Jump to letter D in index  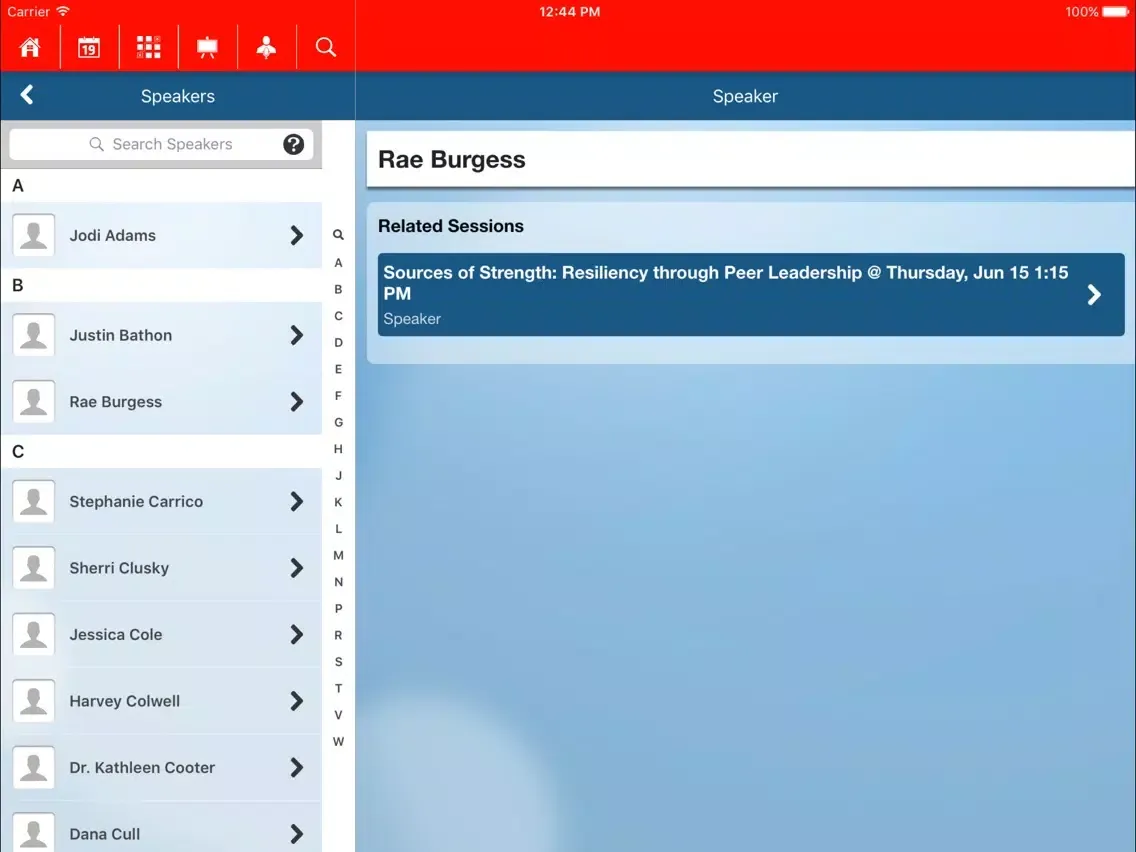coord(338,342)
